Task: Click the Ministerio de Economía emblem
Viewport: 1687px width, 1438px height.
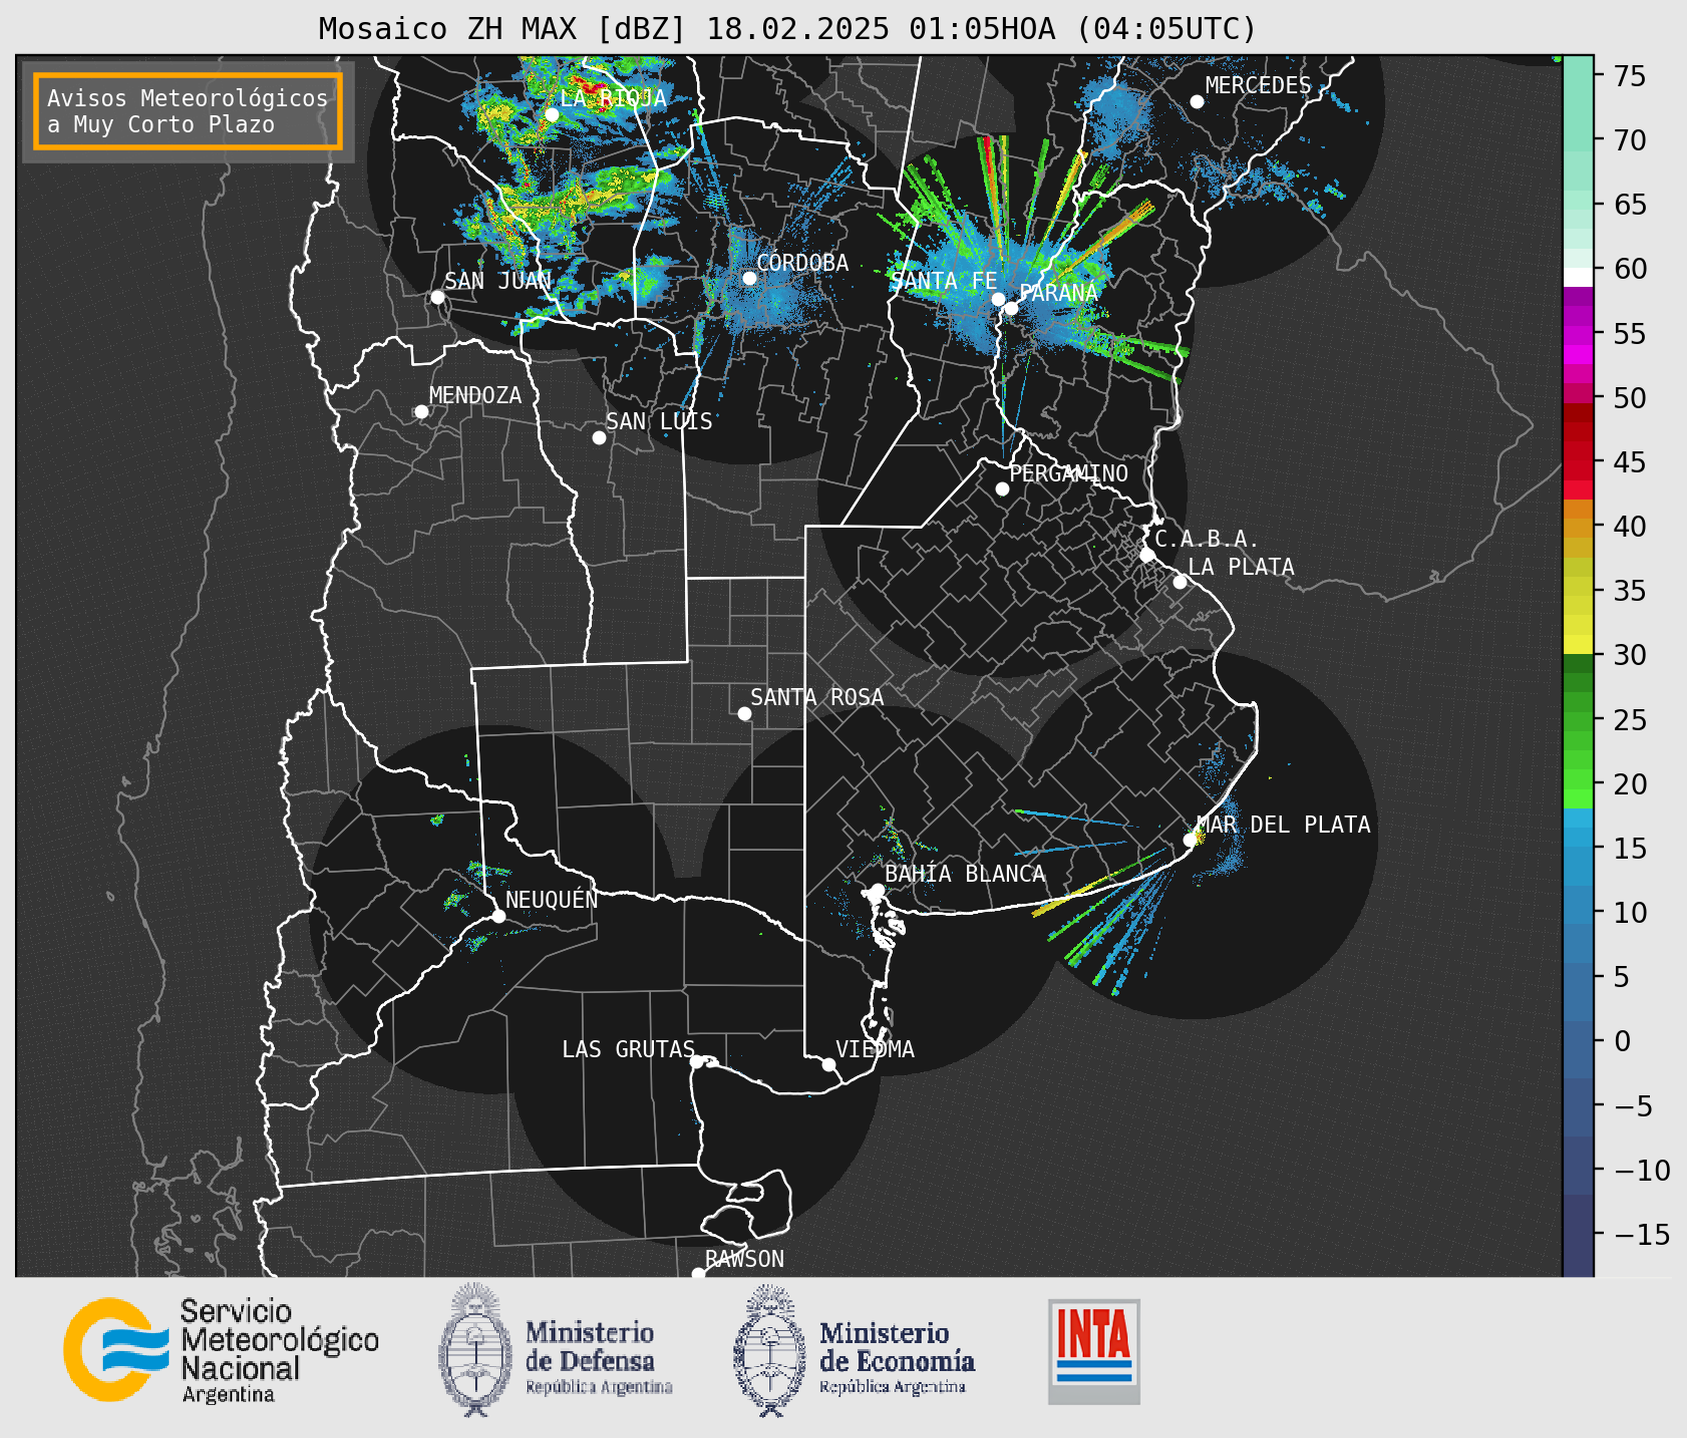Action: [x=770, y=1350]
